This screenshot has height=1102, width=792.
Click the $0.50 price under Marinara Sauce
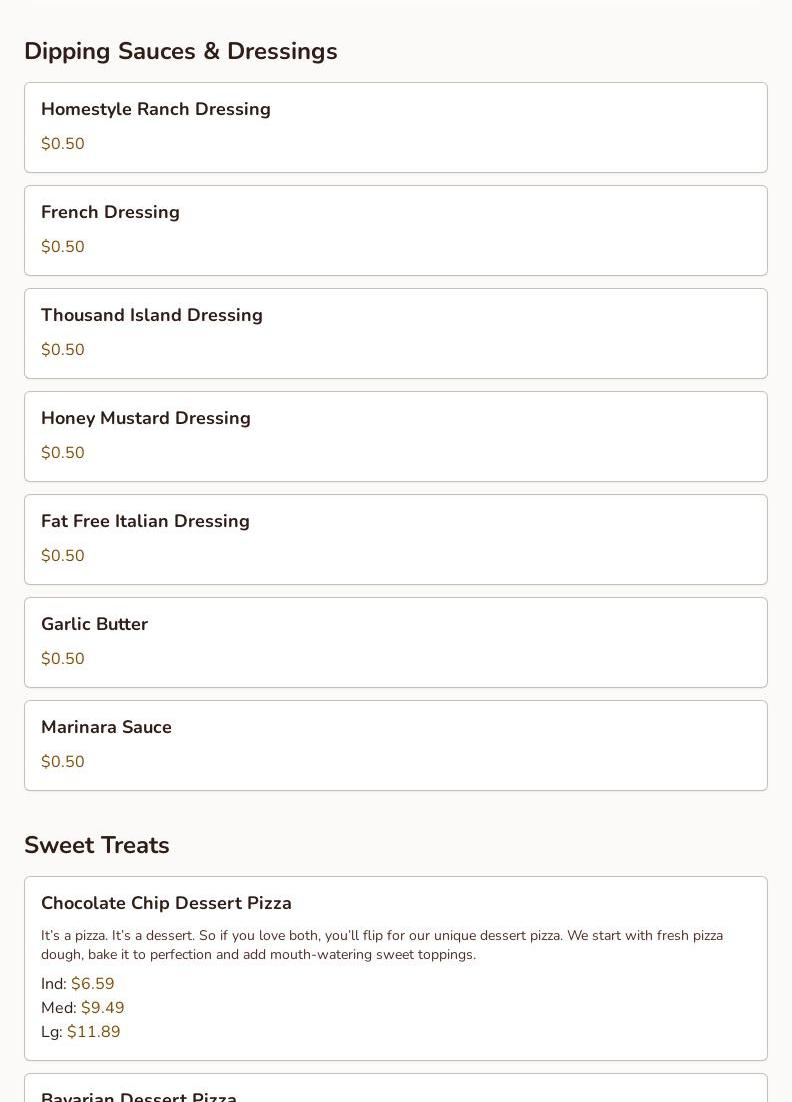(63, 762)
